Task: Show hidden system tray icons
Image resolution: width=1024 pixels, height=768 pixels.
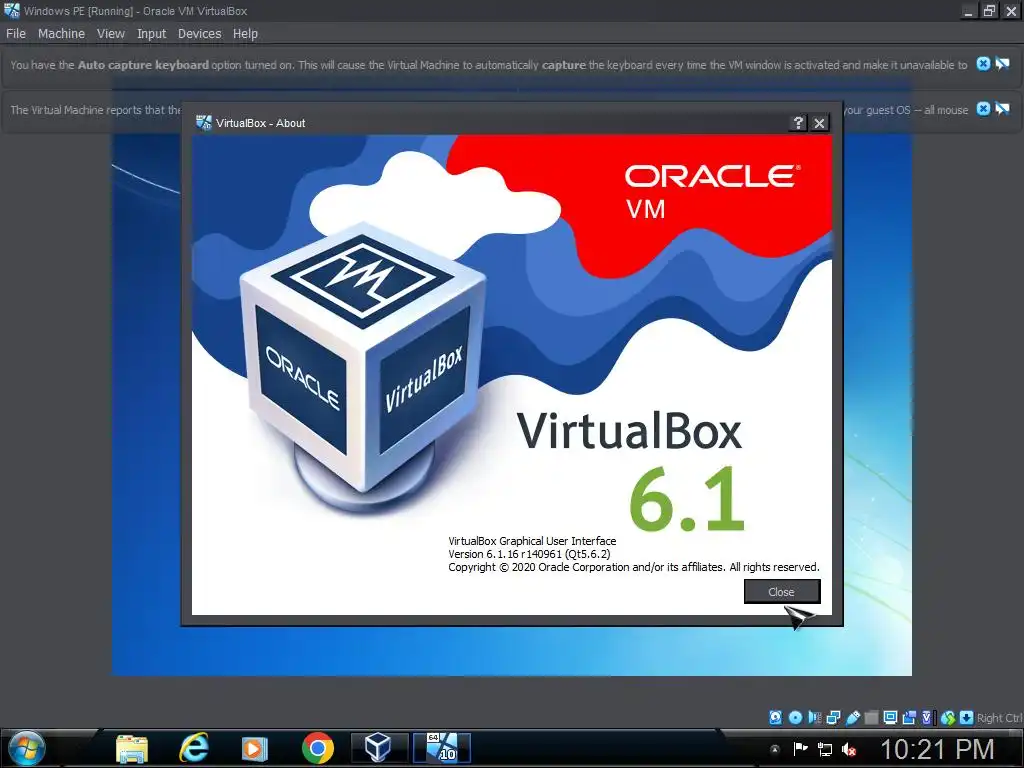Action: click(x=775, y=750)
